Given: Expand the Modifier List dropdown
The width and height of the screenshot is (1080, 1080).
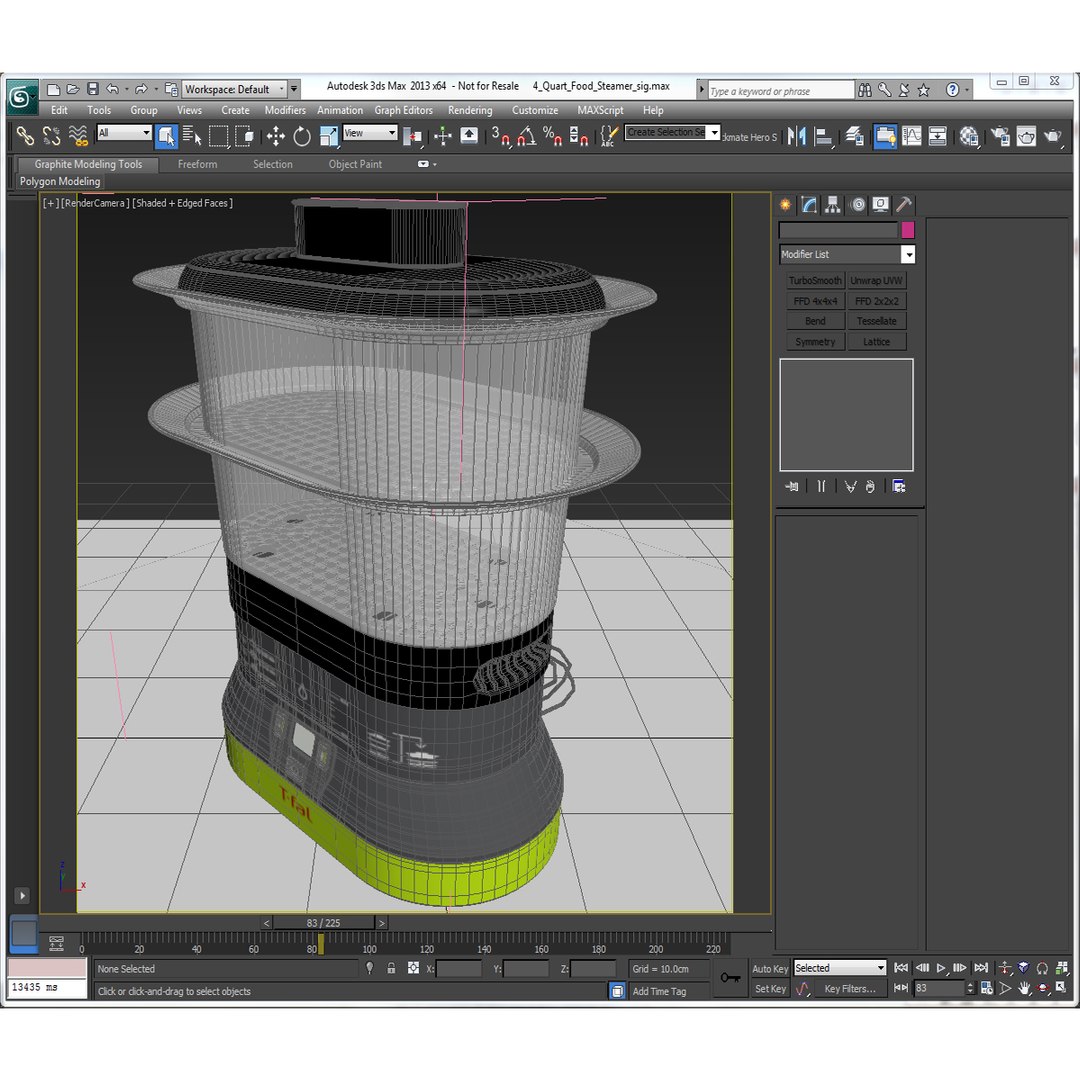Looking at the screenshot, I should 847,254.
